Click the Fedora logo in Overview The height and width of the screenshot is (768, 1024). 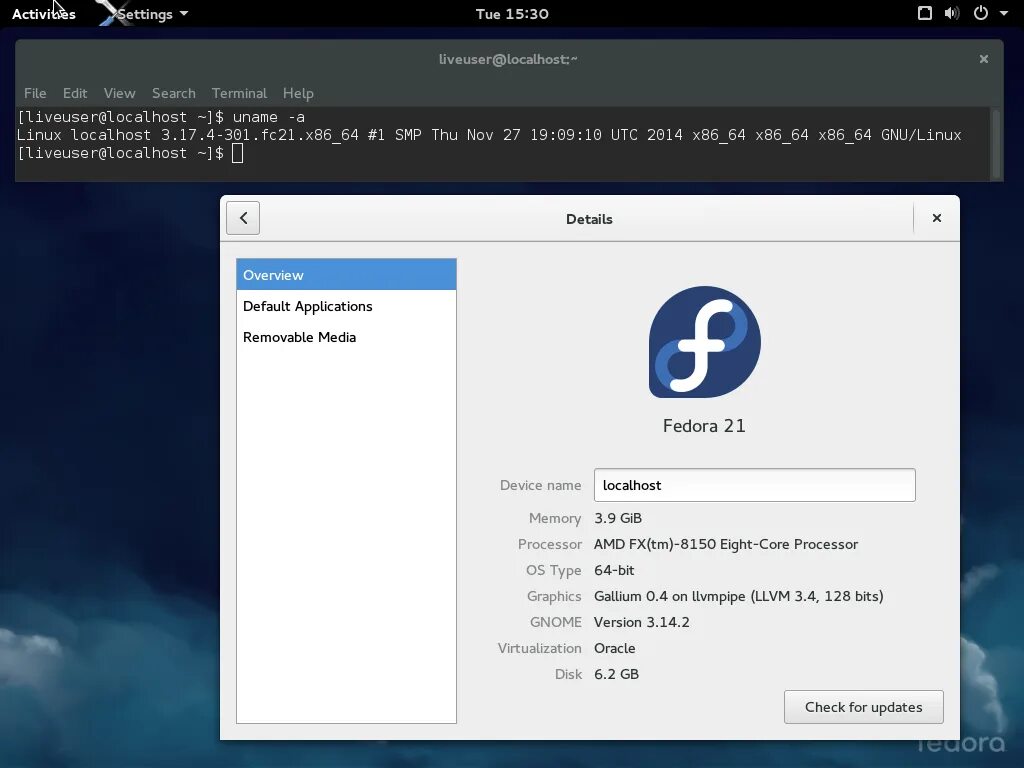click(x=705, y=342)
